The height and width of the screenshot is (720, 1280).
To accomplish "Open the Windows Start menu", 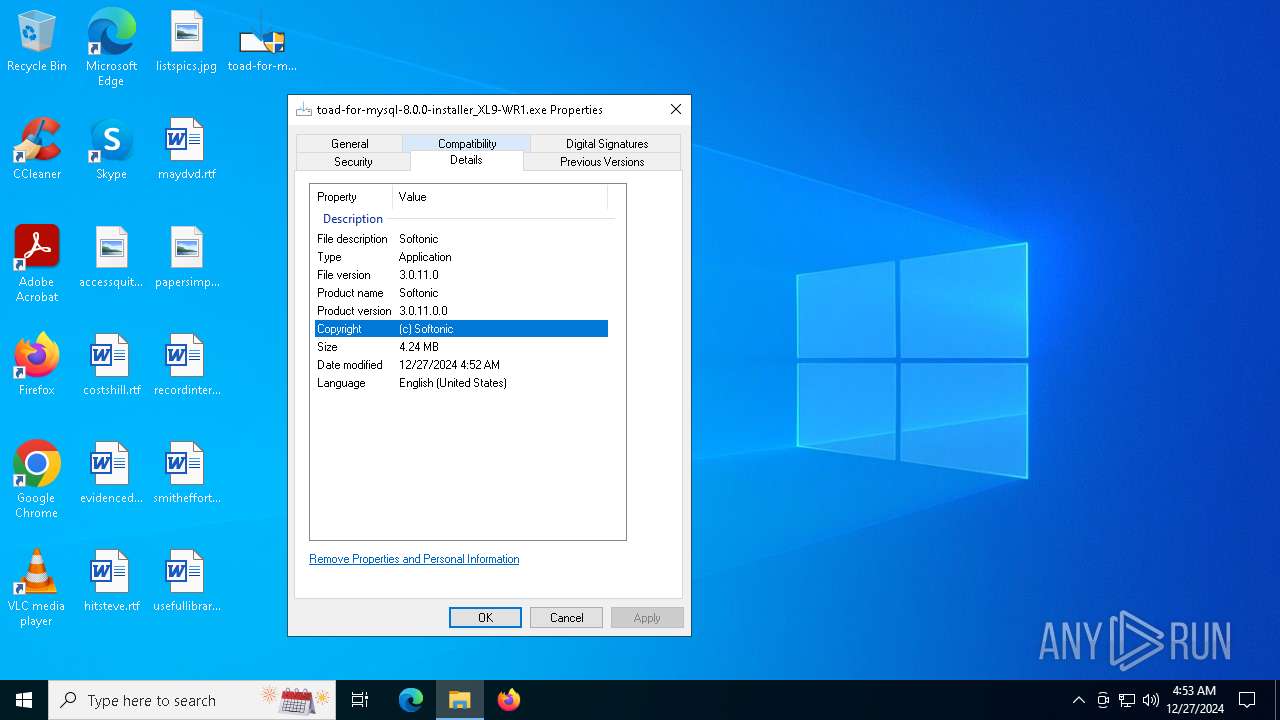I will coord(24,700).
